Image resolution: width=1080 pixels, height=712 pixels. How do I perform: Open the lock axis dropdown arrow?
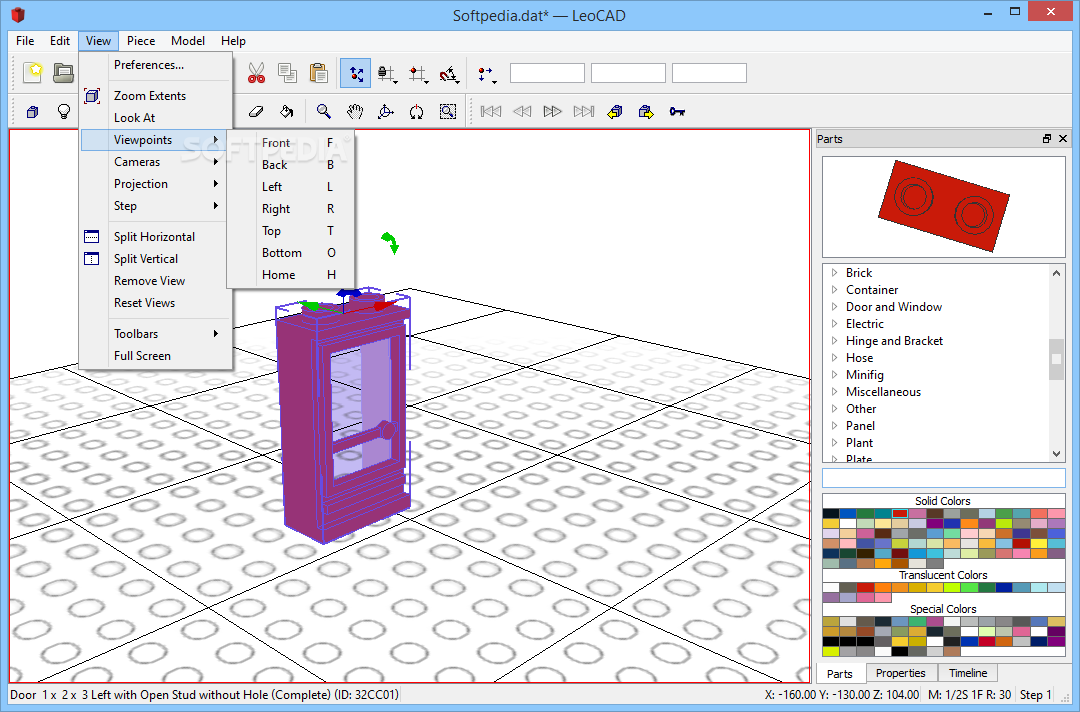pos(395,82)
